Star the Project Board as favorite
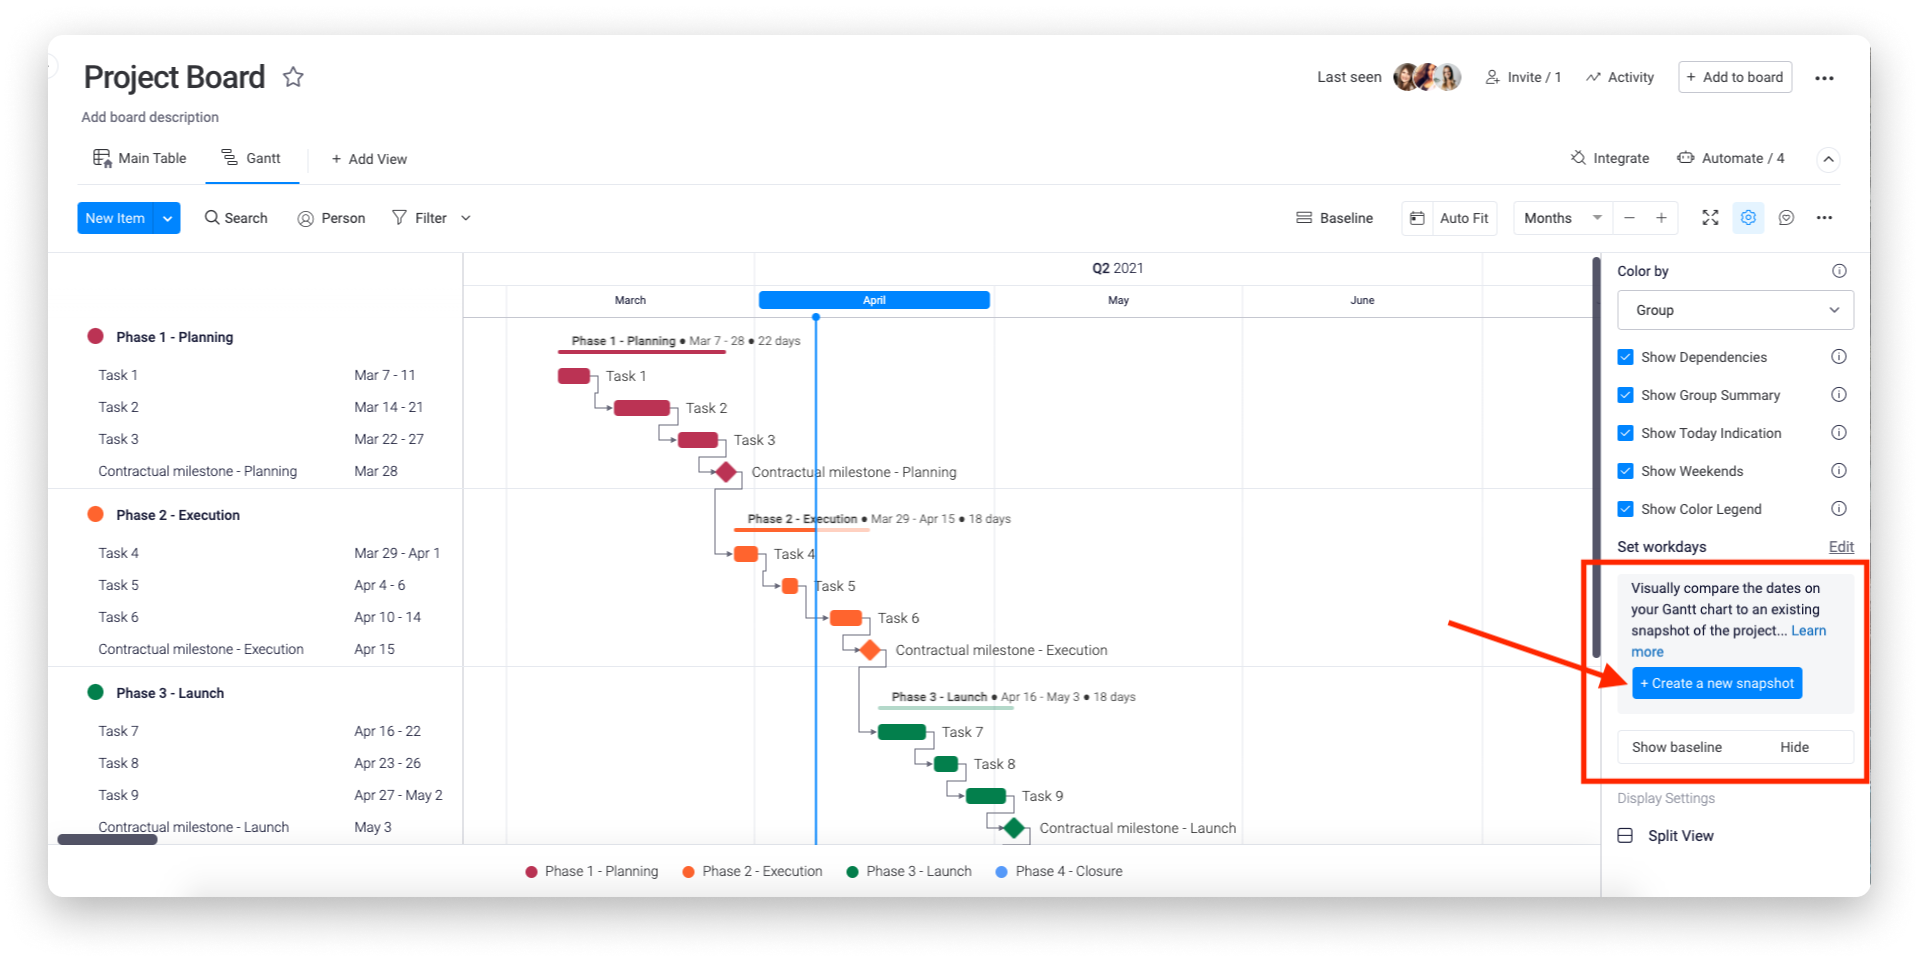This screenshot has height=962, width=1920. [293, 77]
